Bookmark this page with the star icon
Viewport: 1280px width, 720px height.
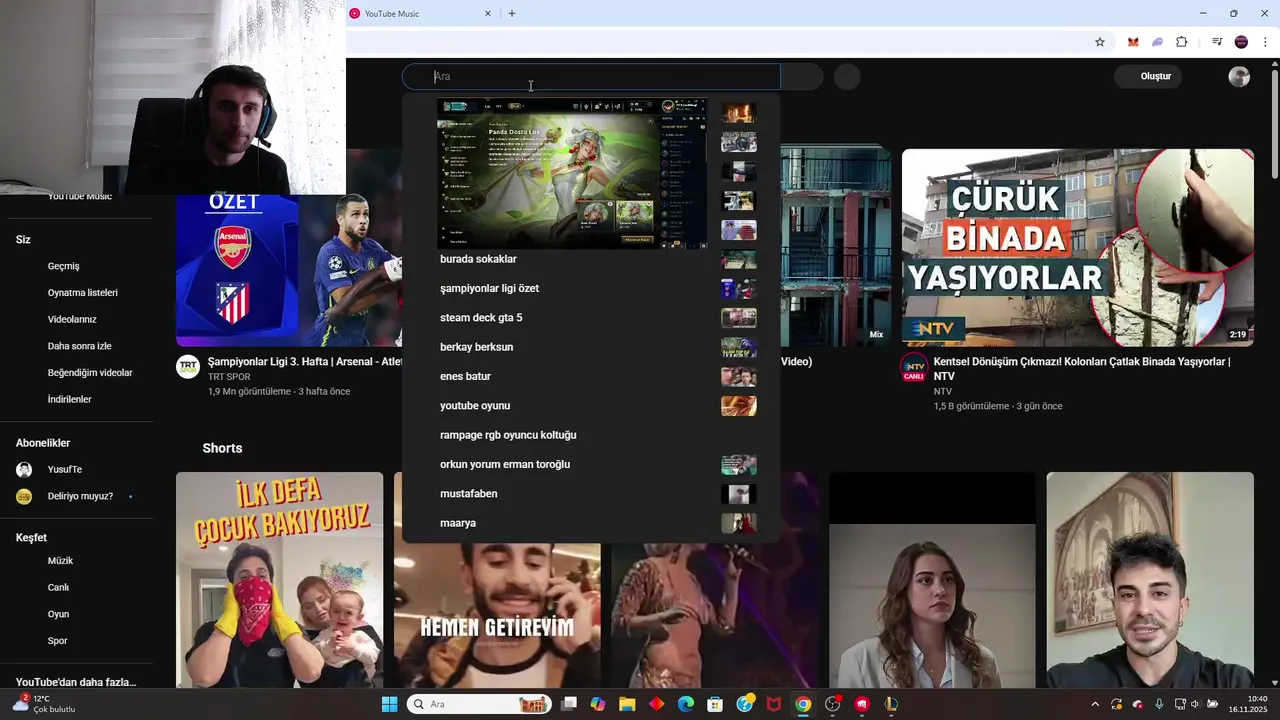(x=1100, y=42)
